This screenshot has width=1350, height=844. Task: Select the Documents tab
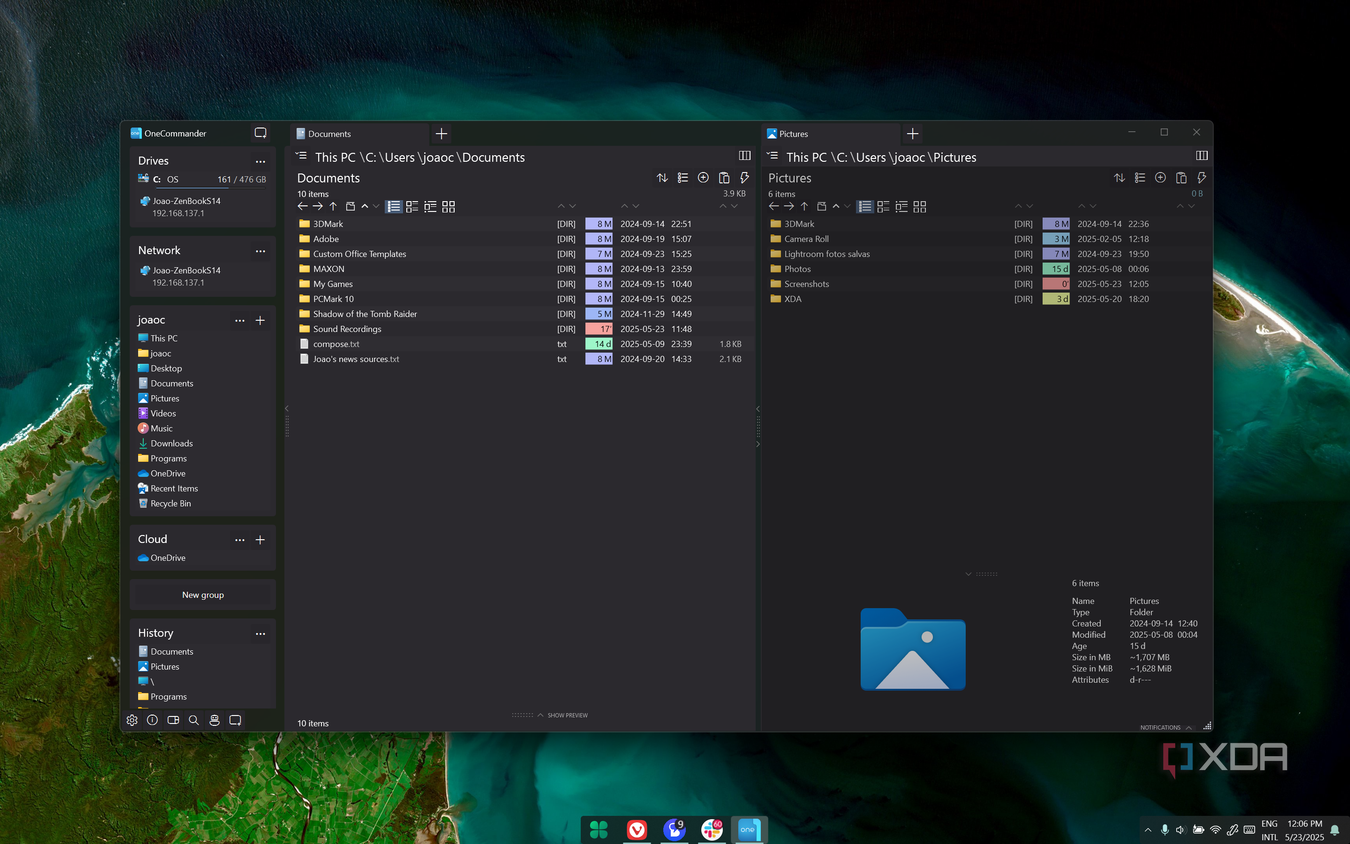(359, 133)
